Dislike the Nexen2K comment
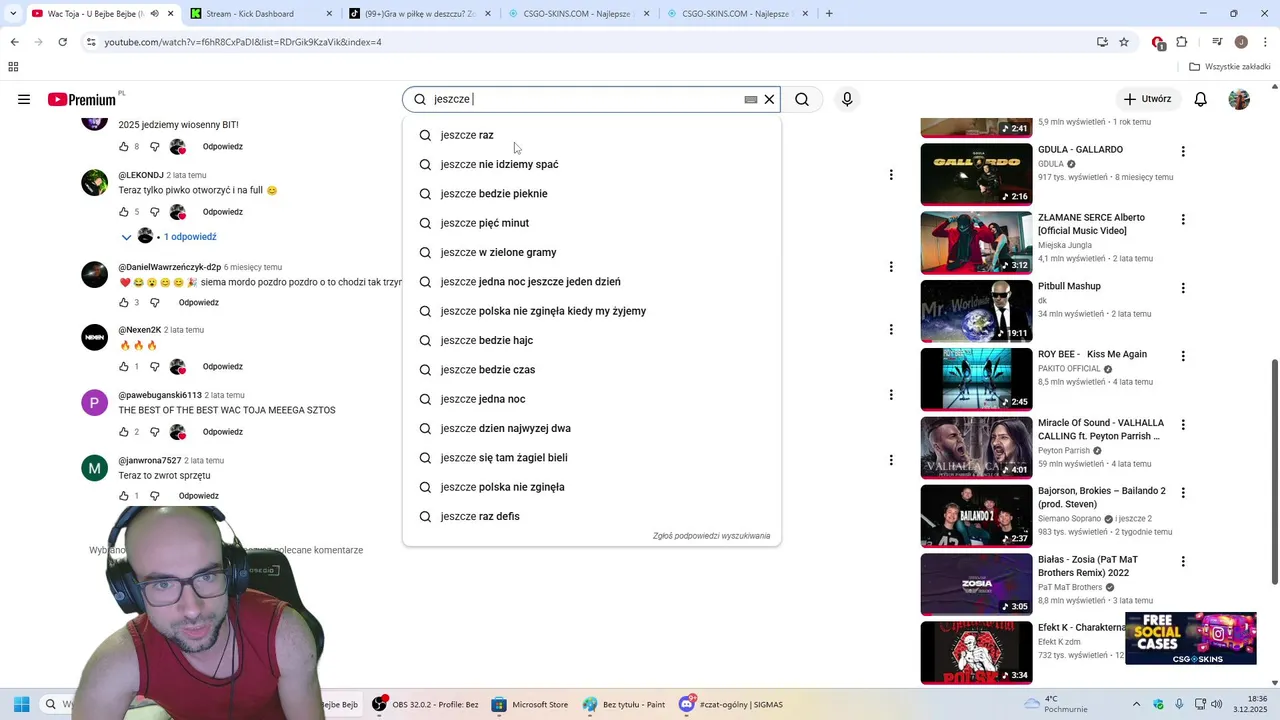This screenshot has height=720, width=1280. tap(155, 367)
